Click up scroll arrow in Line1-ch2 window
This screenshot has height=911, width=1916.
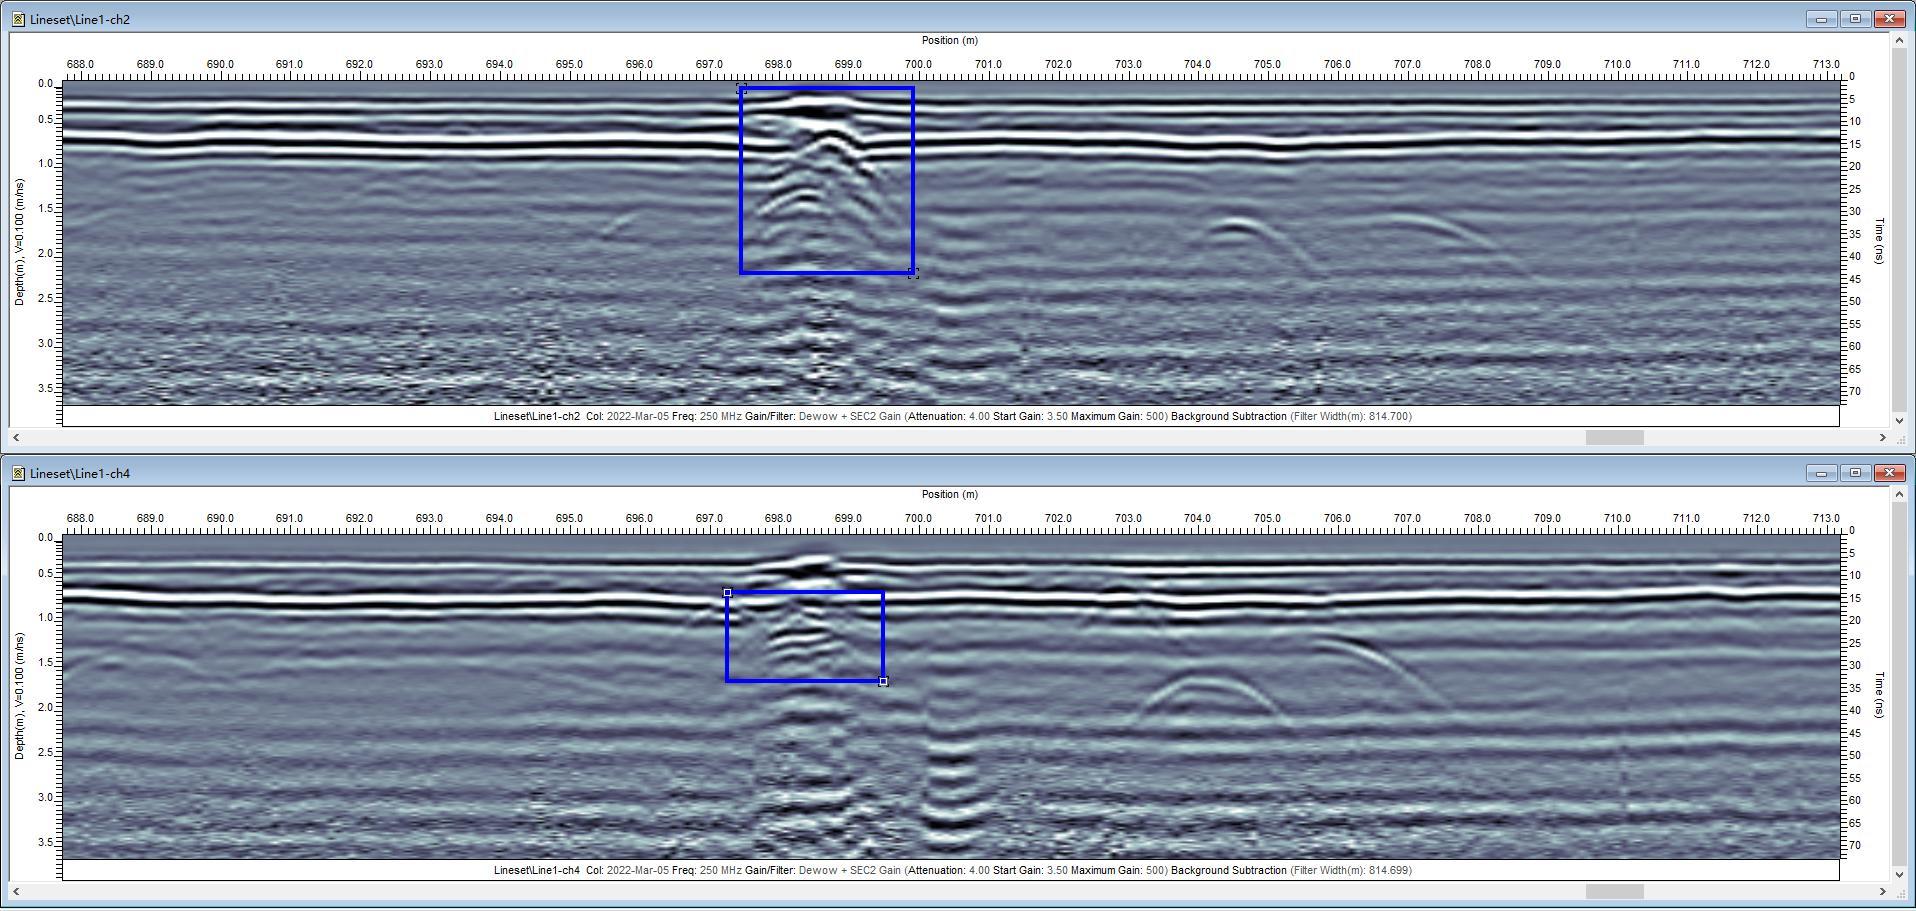(1899, 40)
